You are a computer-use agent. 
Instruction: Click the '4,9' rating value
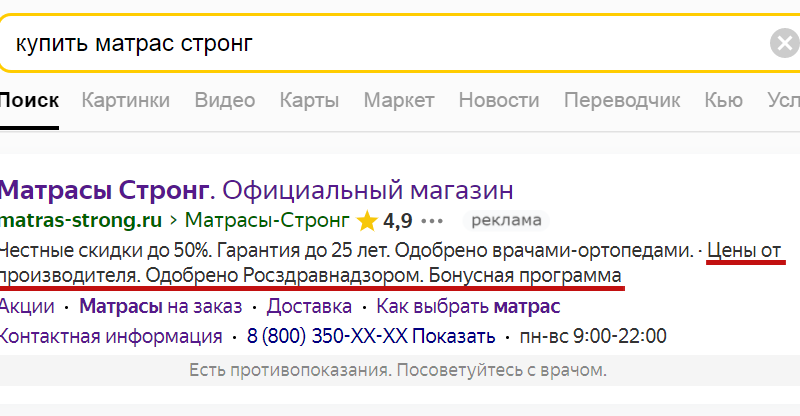pos(398,221)
